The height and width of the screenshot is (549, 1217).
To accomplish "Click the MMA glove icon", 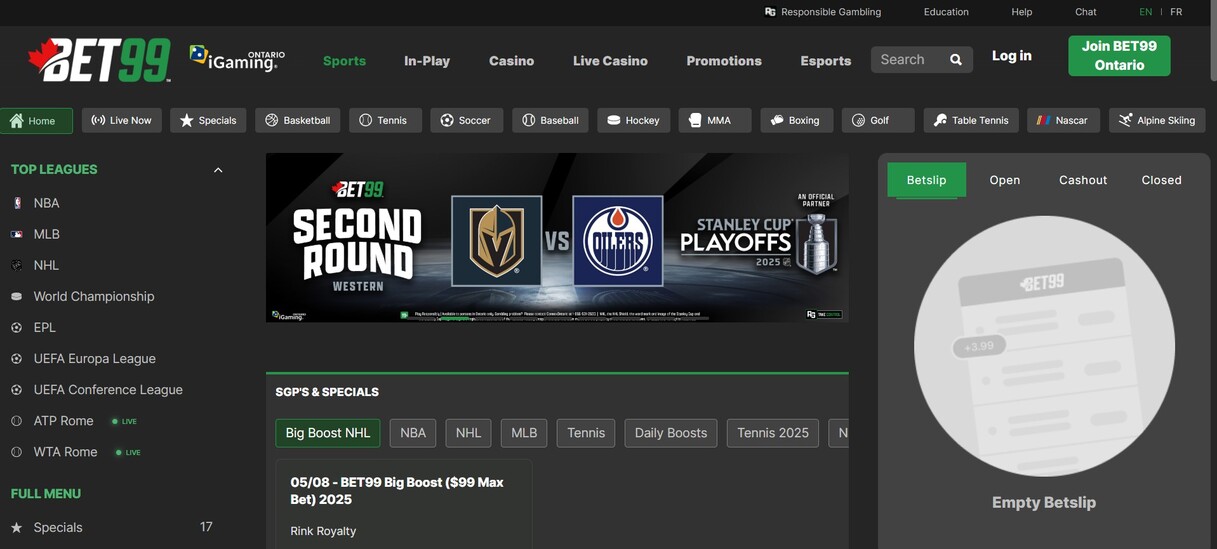I will point(695,120).
